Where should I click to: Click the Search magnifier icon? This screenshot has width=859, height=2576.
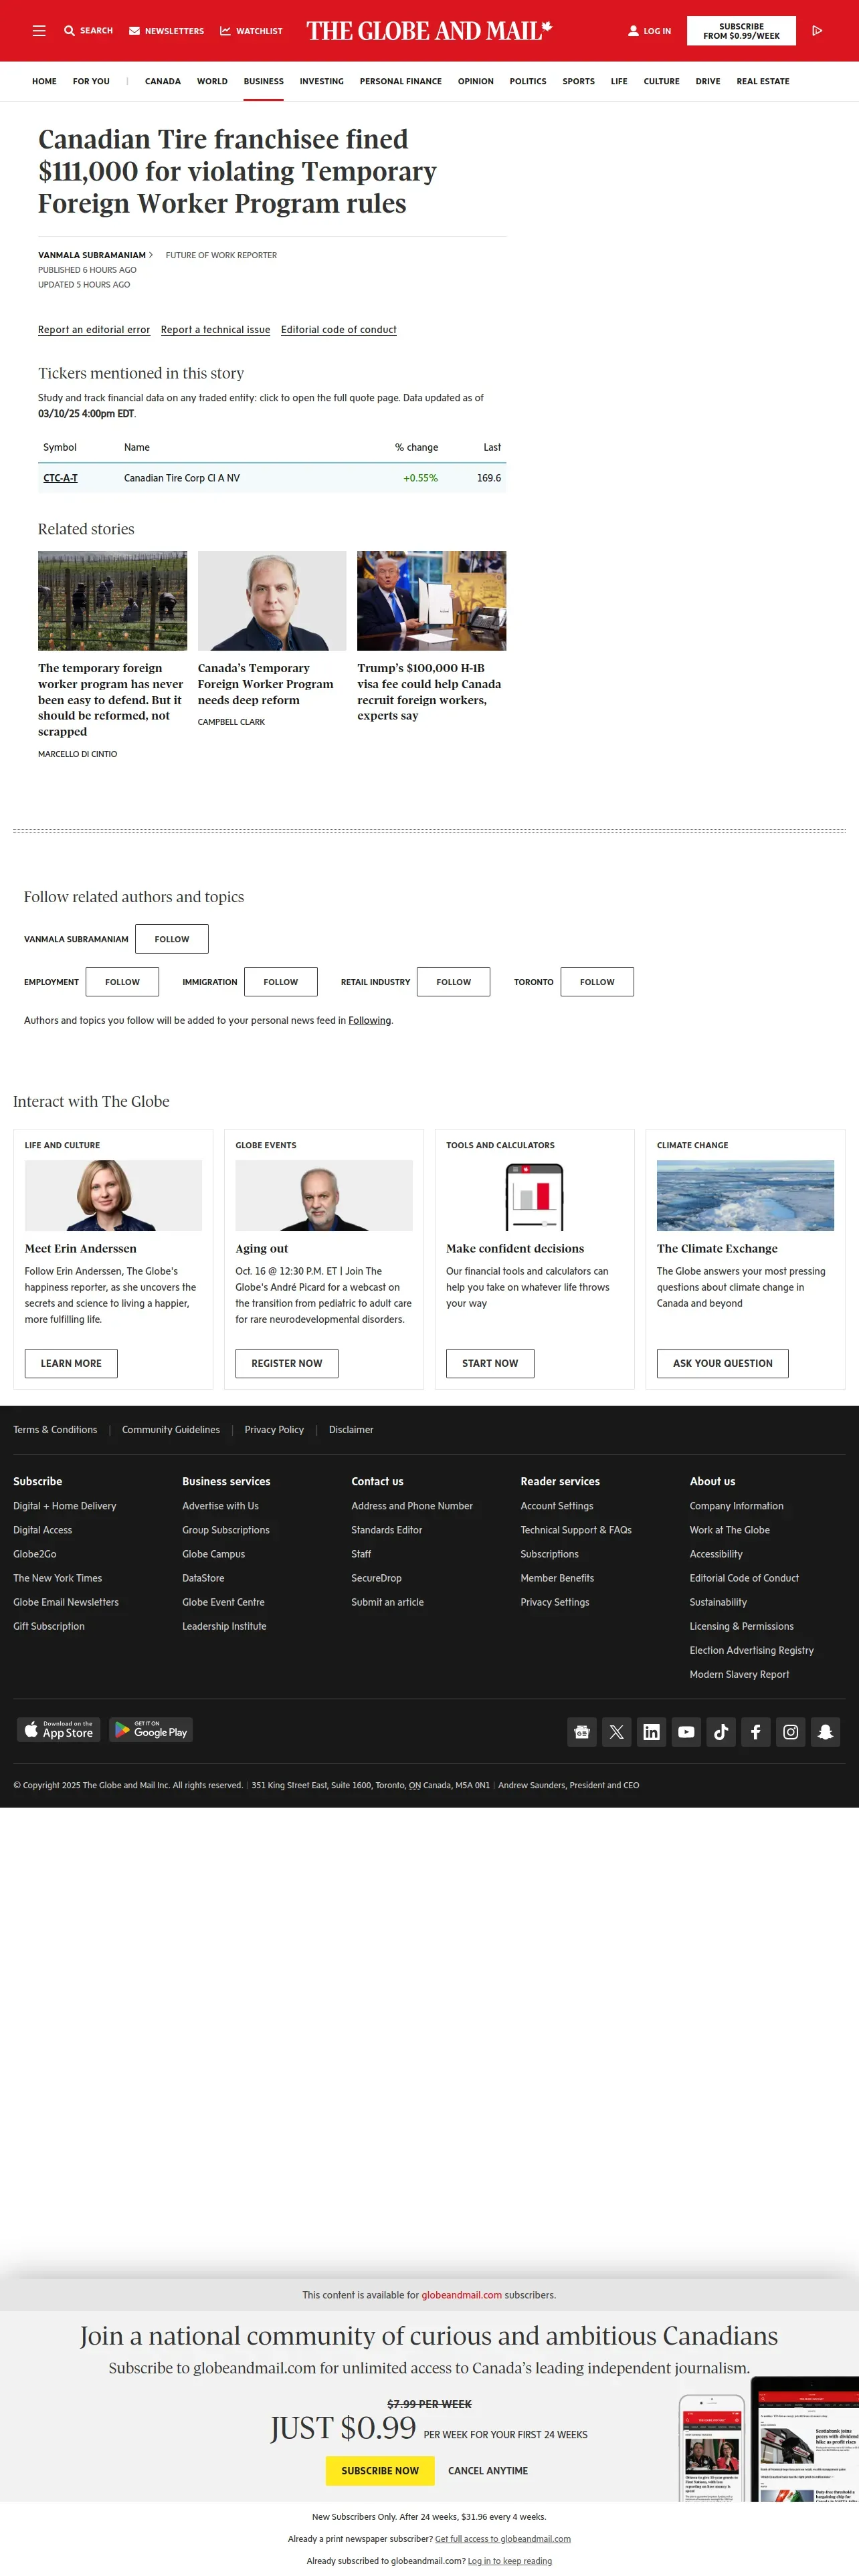(69, 31)
